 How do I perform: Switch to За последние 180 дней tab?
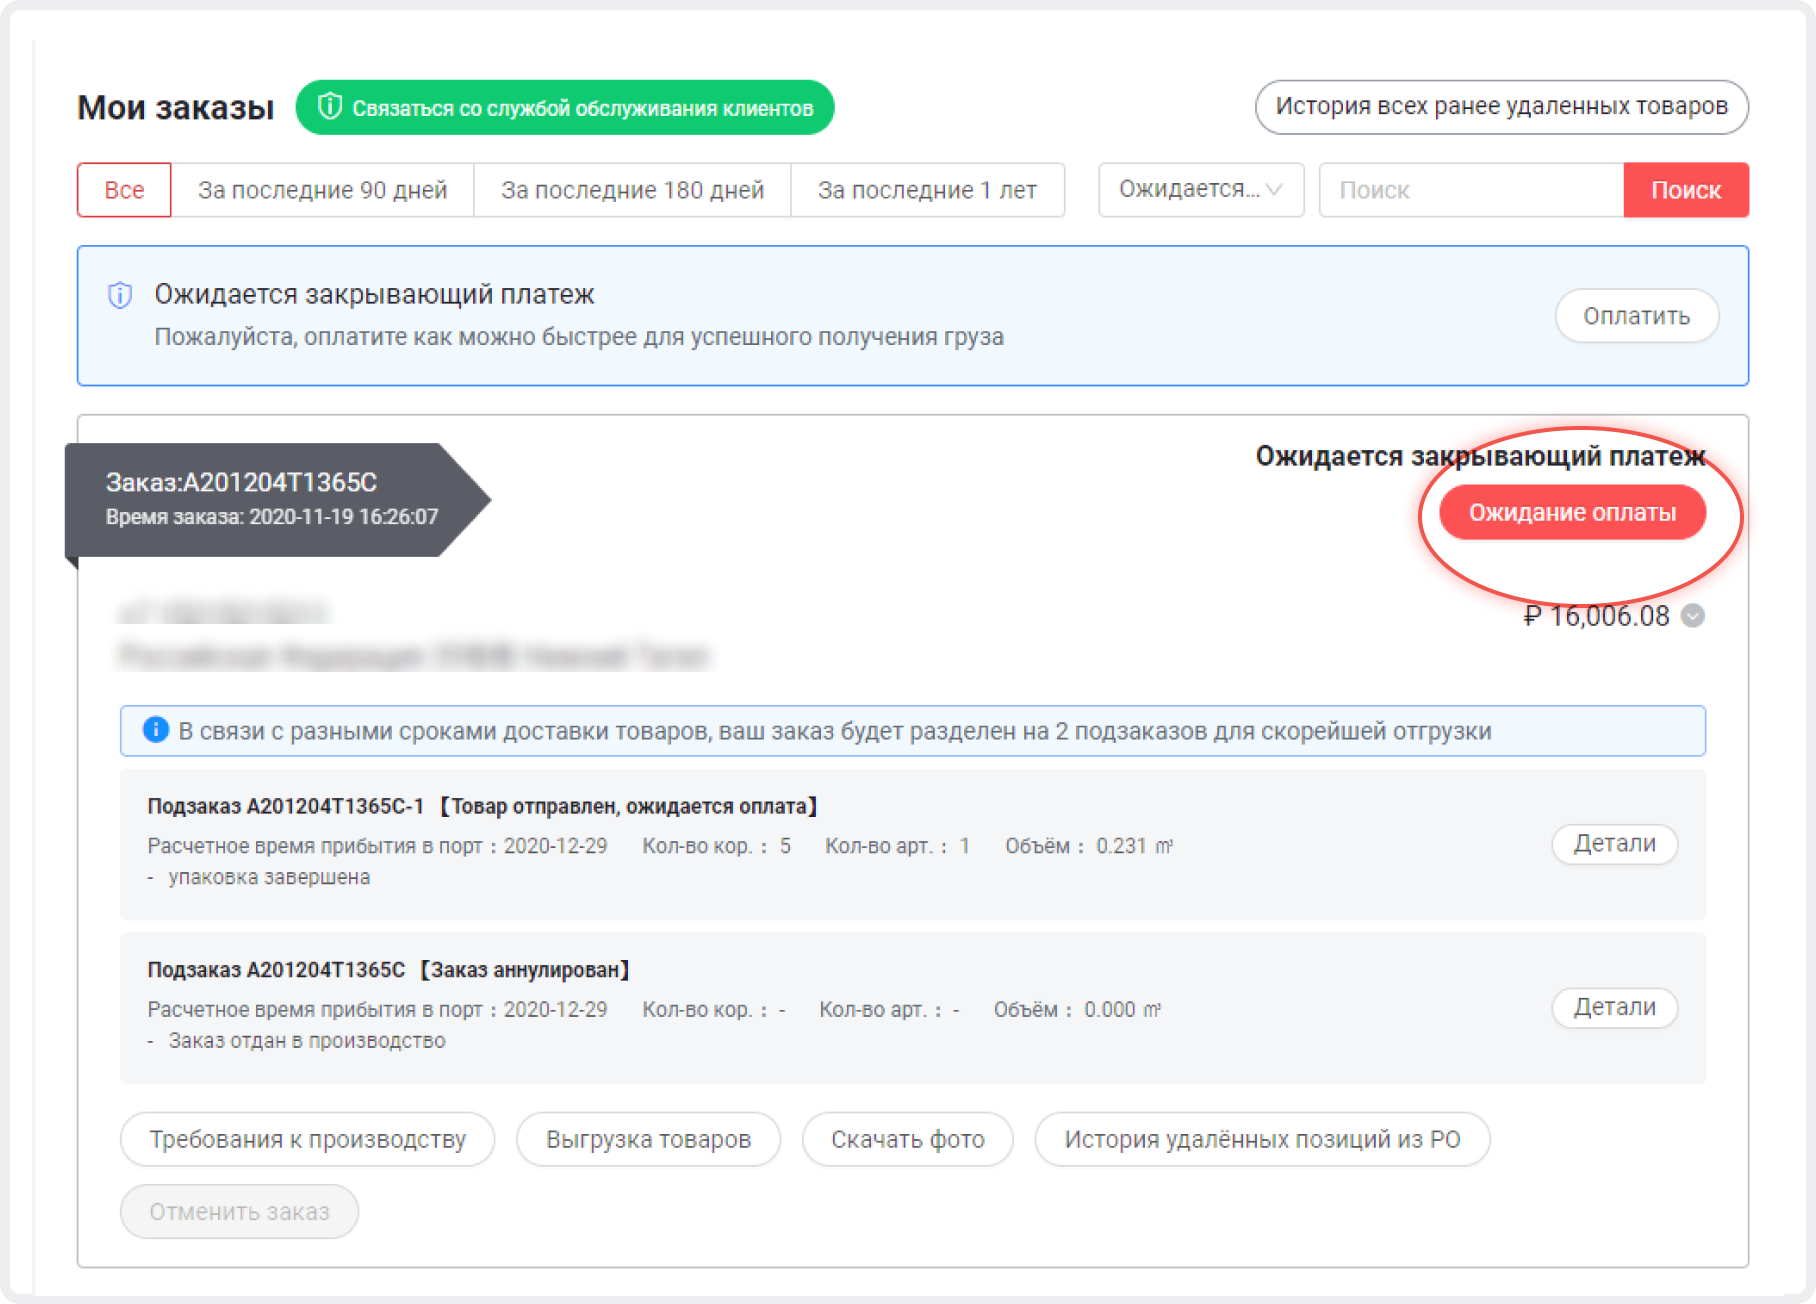click(x=632, y=190)
